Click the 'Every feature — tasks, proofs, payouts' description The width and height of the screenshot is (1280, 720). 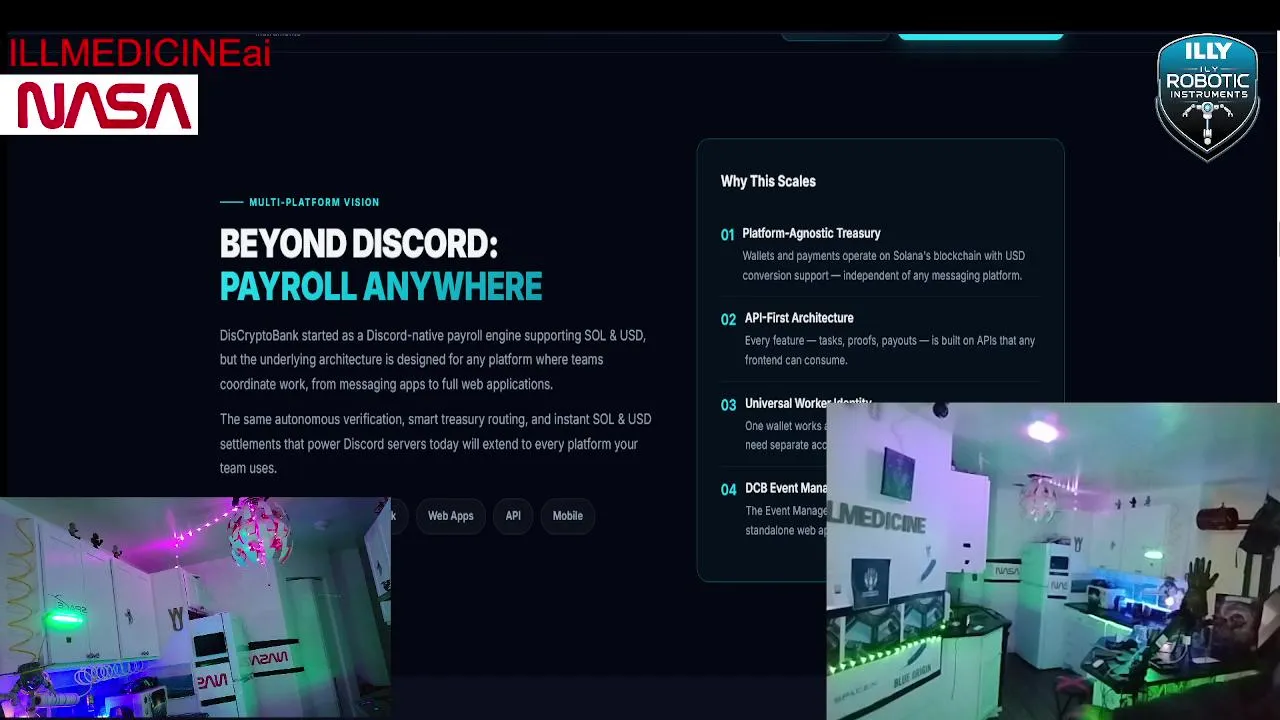tap(890, 350)
